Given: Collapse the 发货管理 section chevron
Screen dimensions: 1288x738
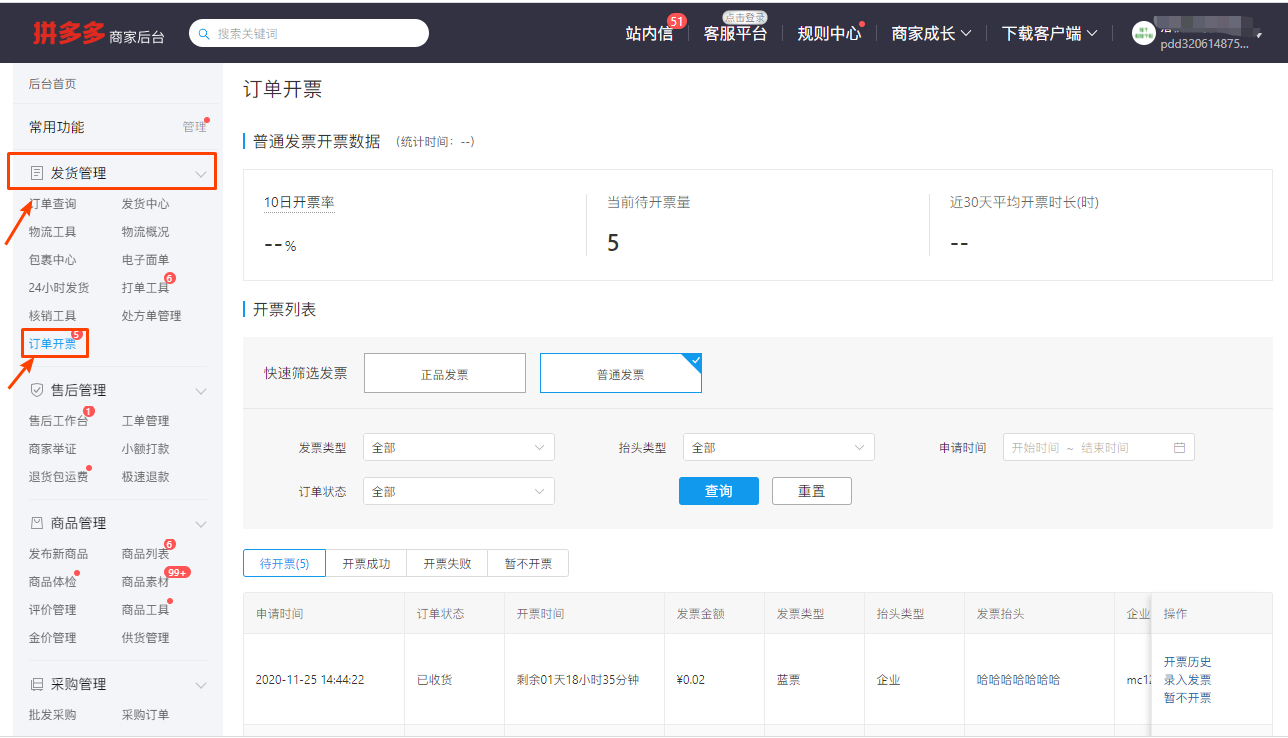Looking at the screenshot, I should coord(201,174).
